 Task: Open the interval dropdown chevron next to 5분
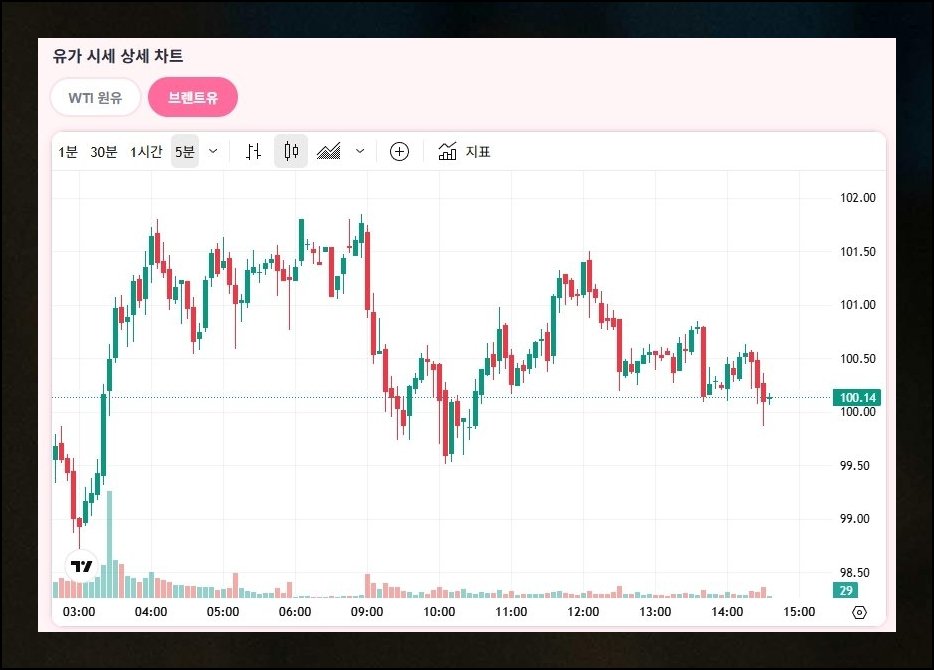point(213,152)
